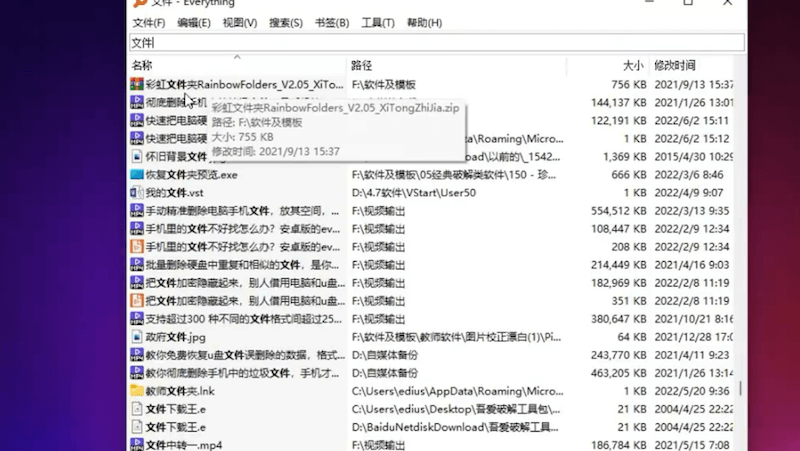Click the 政府文件.jpg image icon

pyautogui.click(x=137, y=337)
